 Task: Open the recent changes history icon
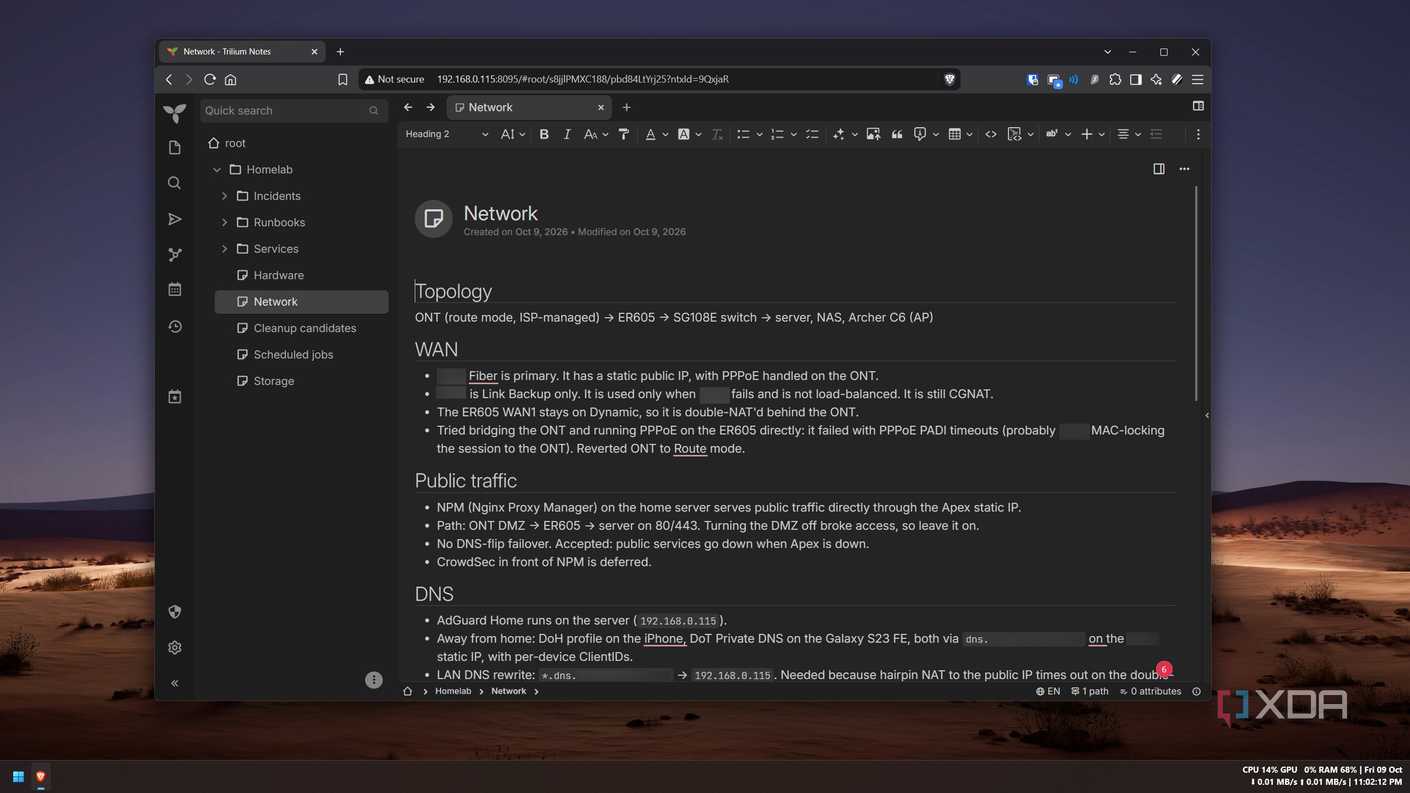click(x=175, y=327)
